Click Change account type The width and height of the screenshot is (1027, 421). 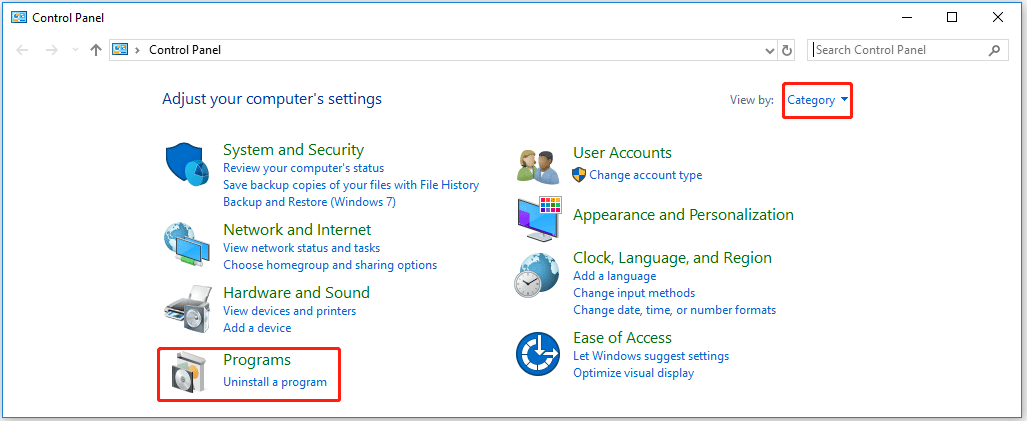pos(645,175)
